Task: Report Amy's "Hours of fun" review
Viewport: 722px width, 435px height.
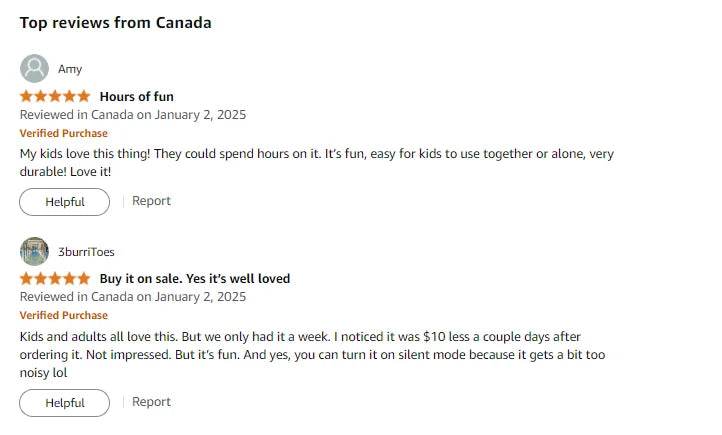Action: pyautogui.click(x=151, y=201)
